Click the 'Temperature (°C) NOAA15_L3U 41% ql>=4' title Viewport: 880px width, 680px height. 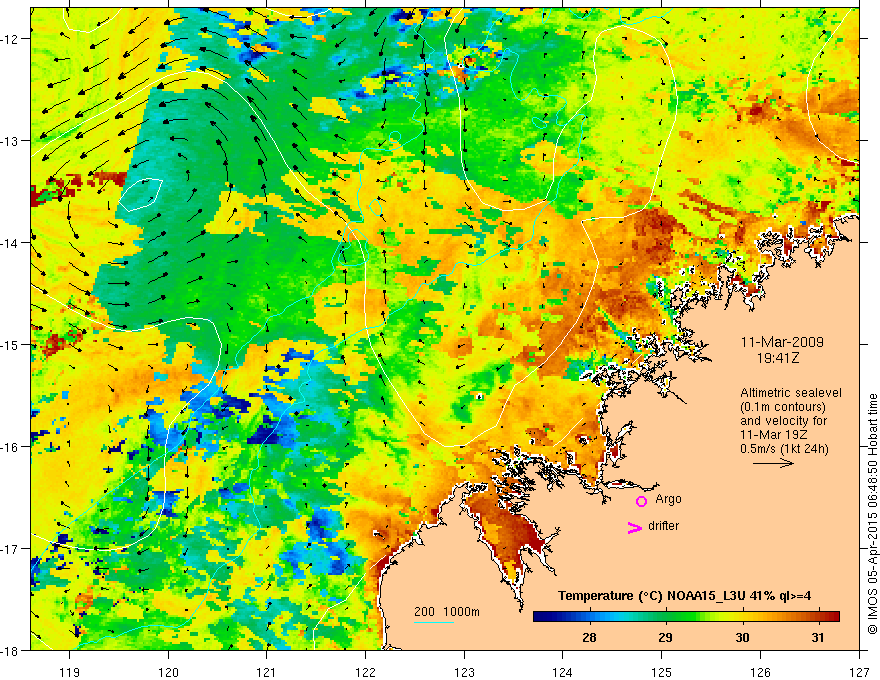click(x=685, y=596)
